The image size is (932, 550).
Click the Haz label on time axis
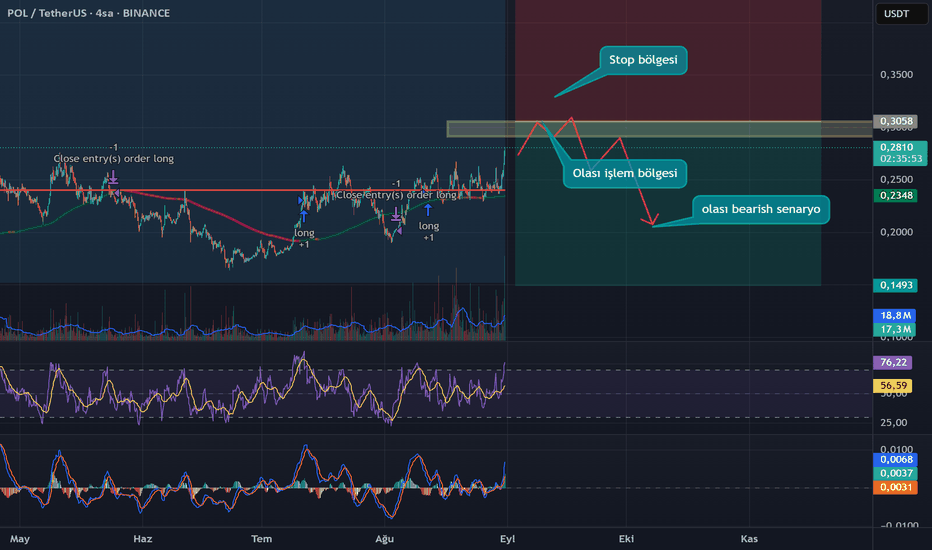coord(143,539)
